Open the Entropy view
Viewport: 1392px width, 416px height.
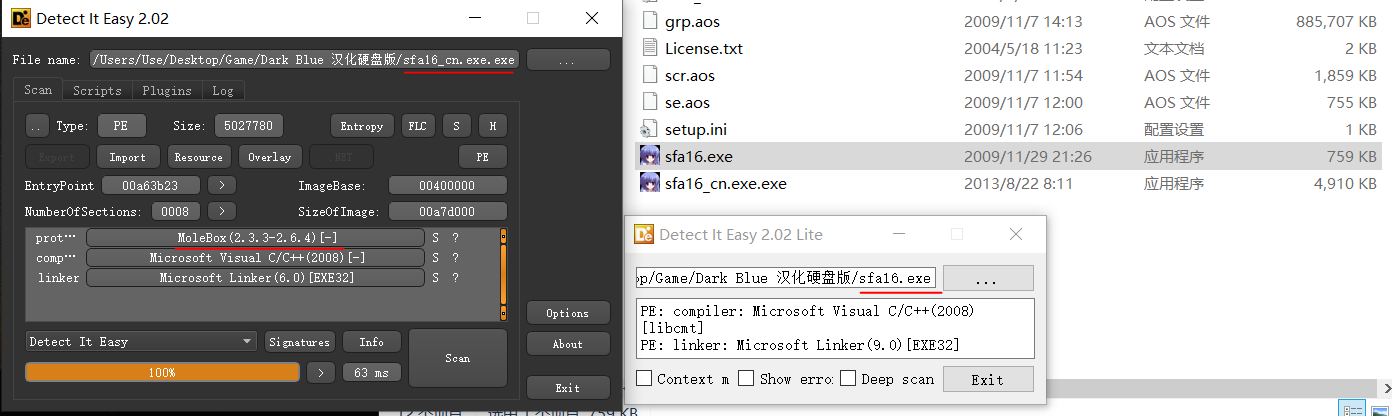pyautogui.click(x=361, y=126)
